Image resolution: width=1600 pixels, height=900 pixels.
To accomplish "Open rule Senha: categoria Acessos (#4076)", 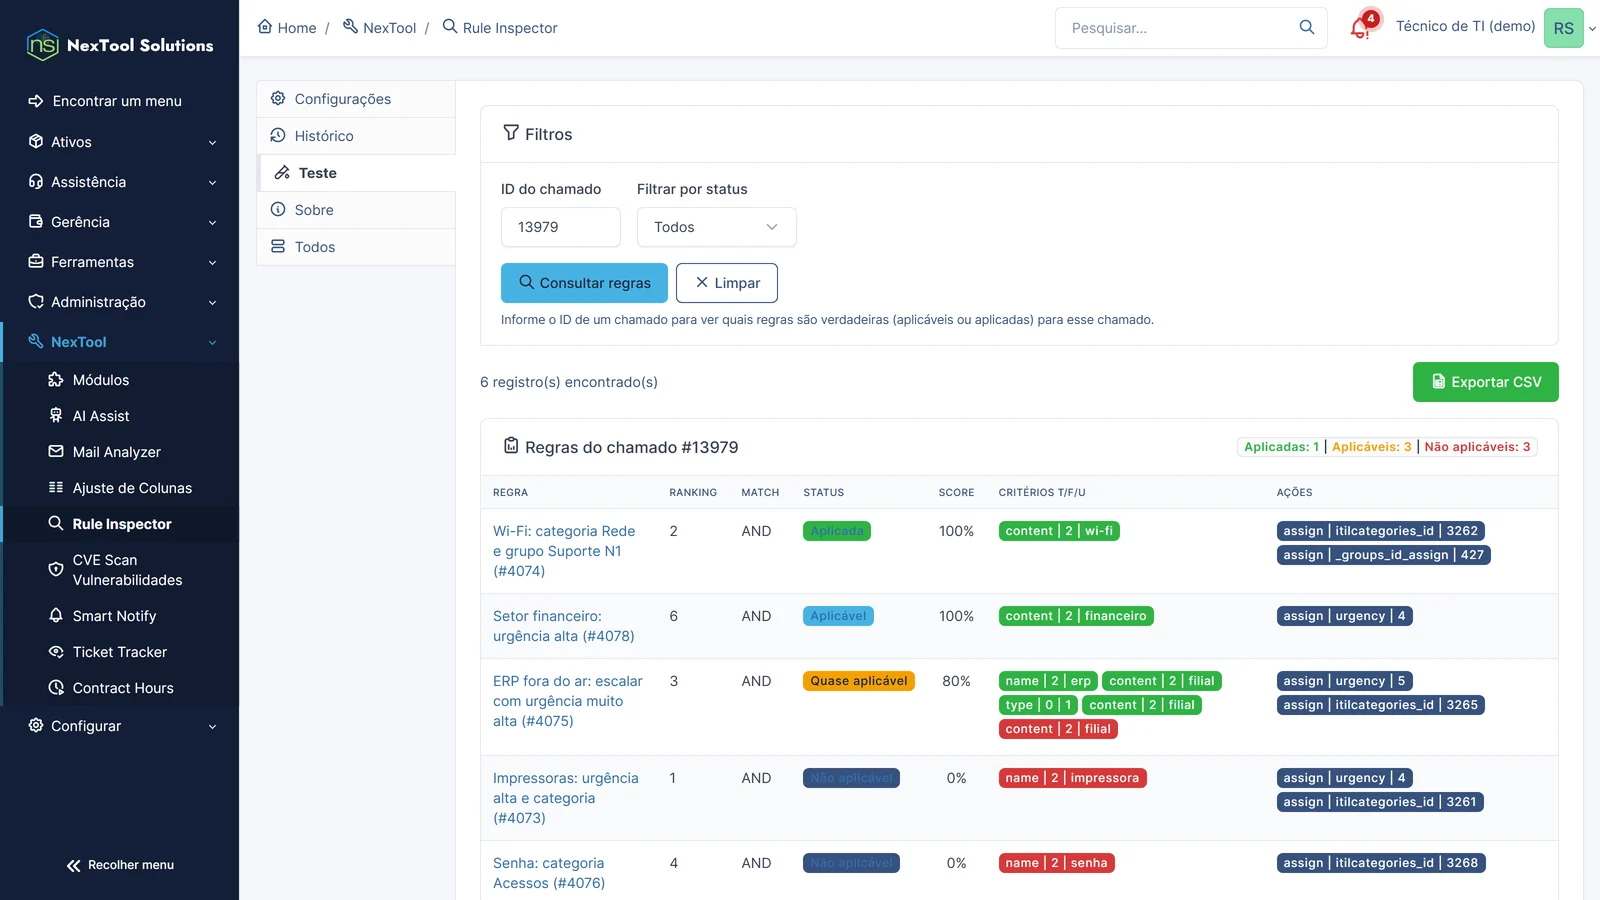I will (549, 873).
